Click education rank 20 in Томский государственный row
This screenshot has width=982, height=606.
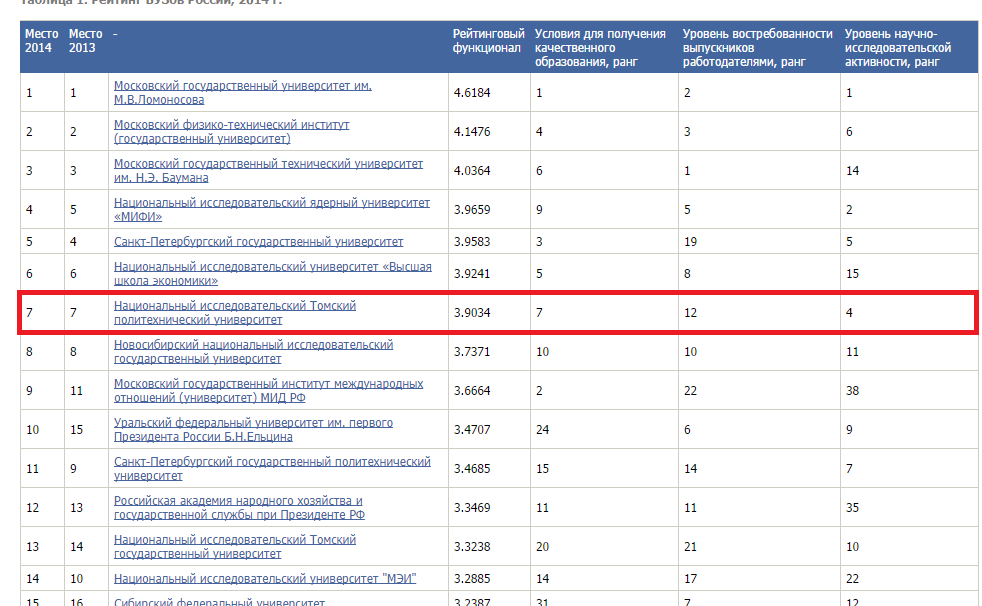point(542,547)
